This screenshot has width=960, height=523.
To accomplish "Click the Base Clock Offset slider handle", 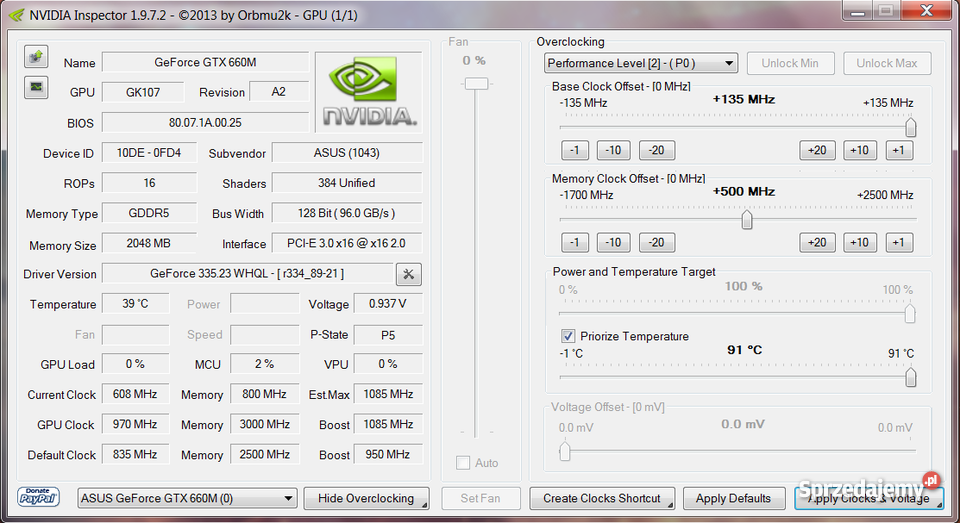I will pyautogui.click(x=910, y=127).
